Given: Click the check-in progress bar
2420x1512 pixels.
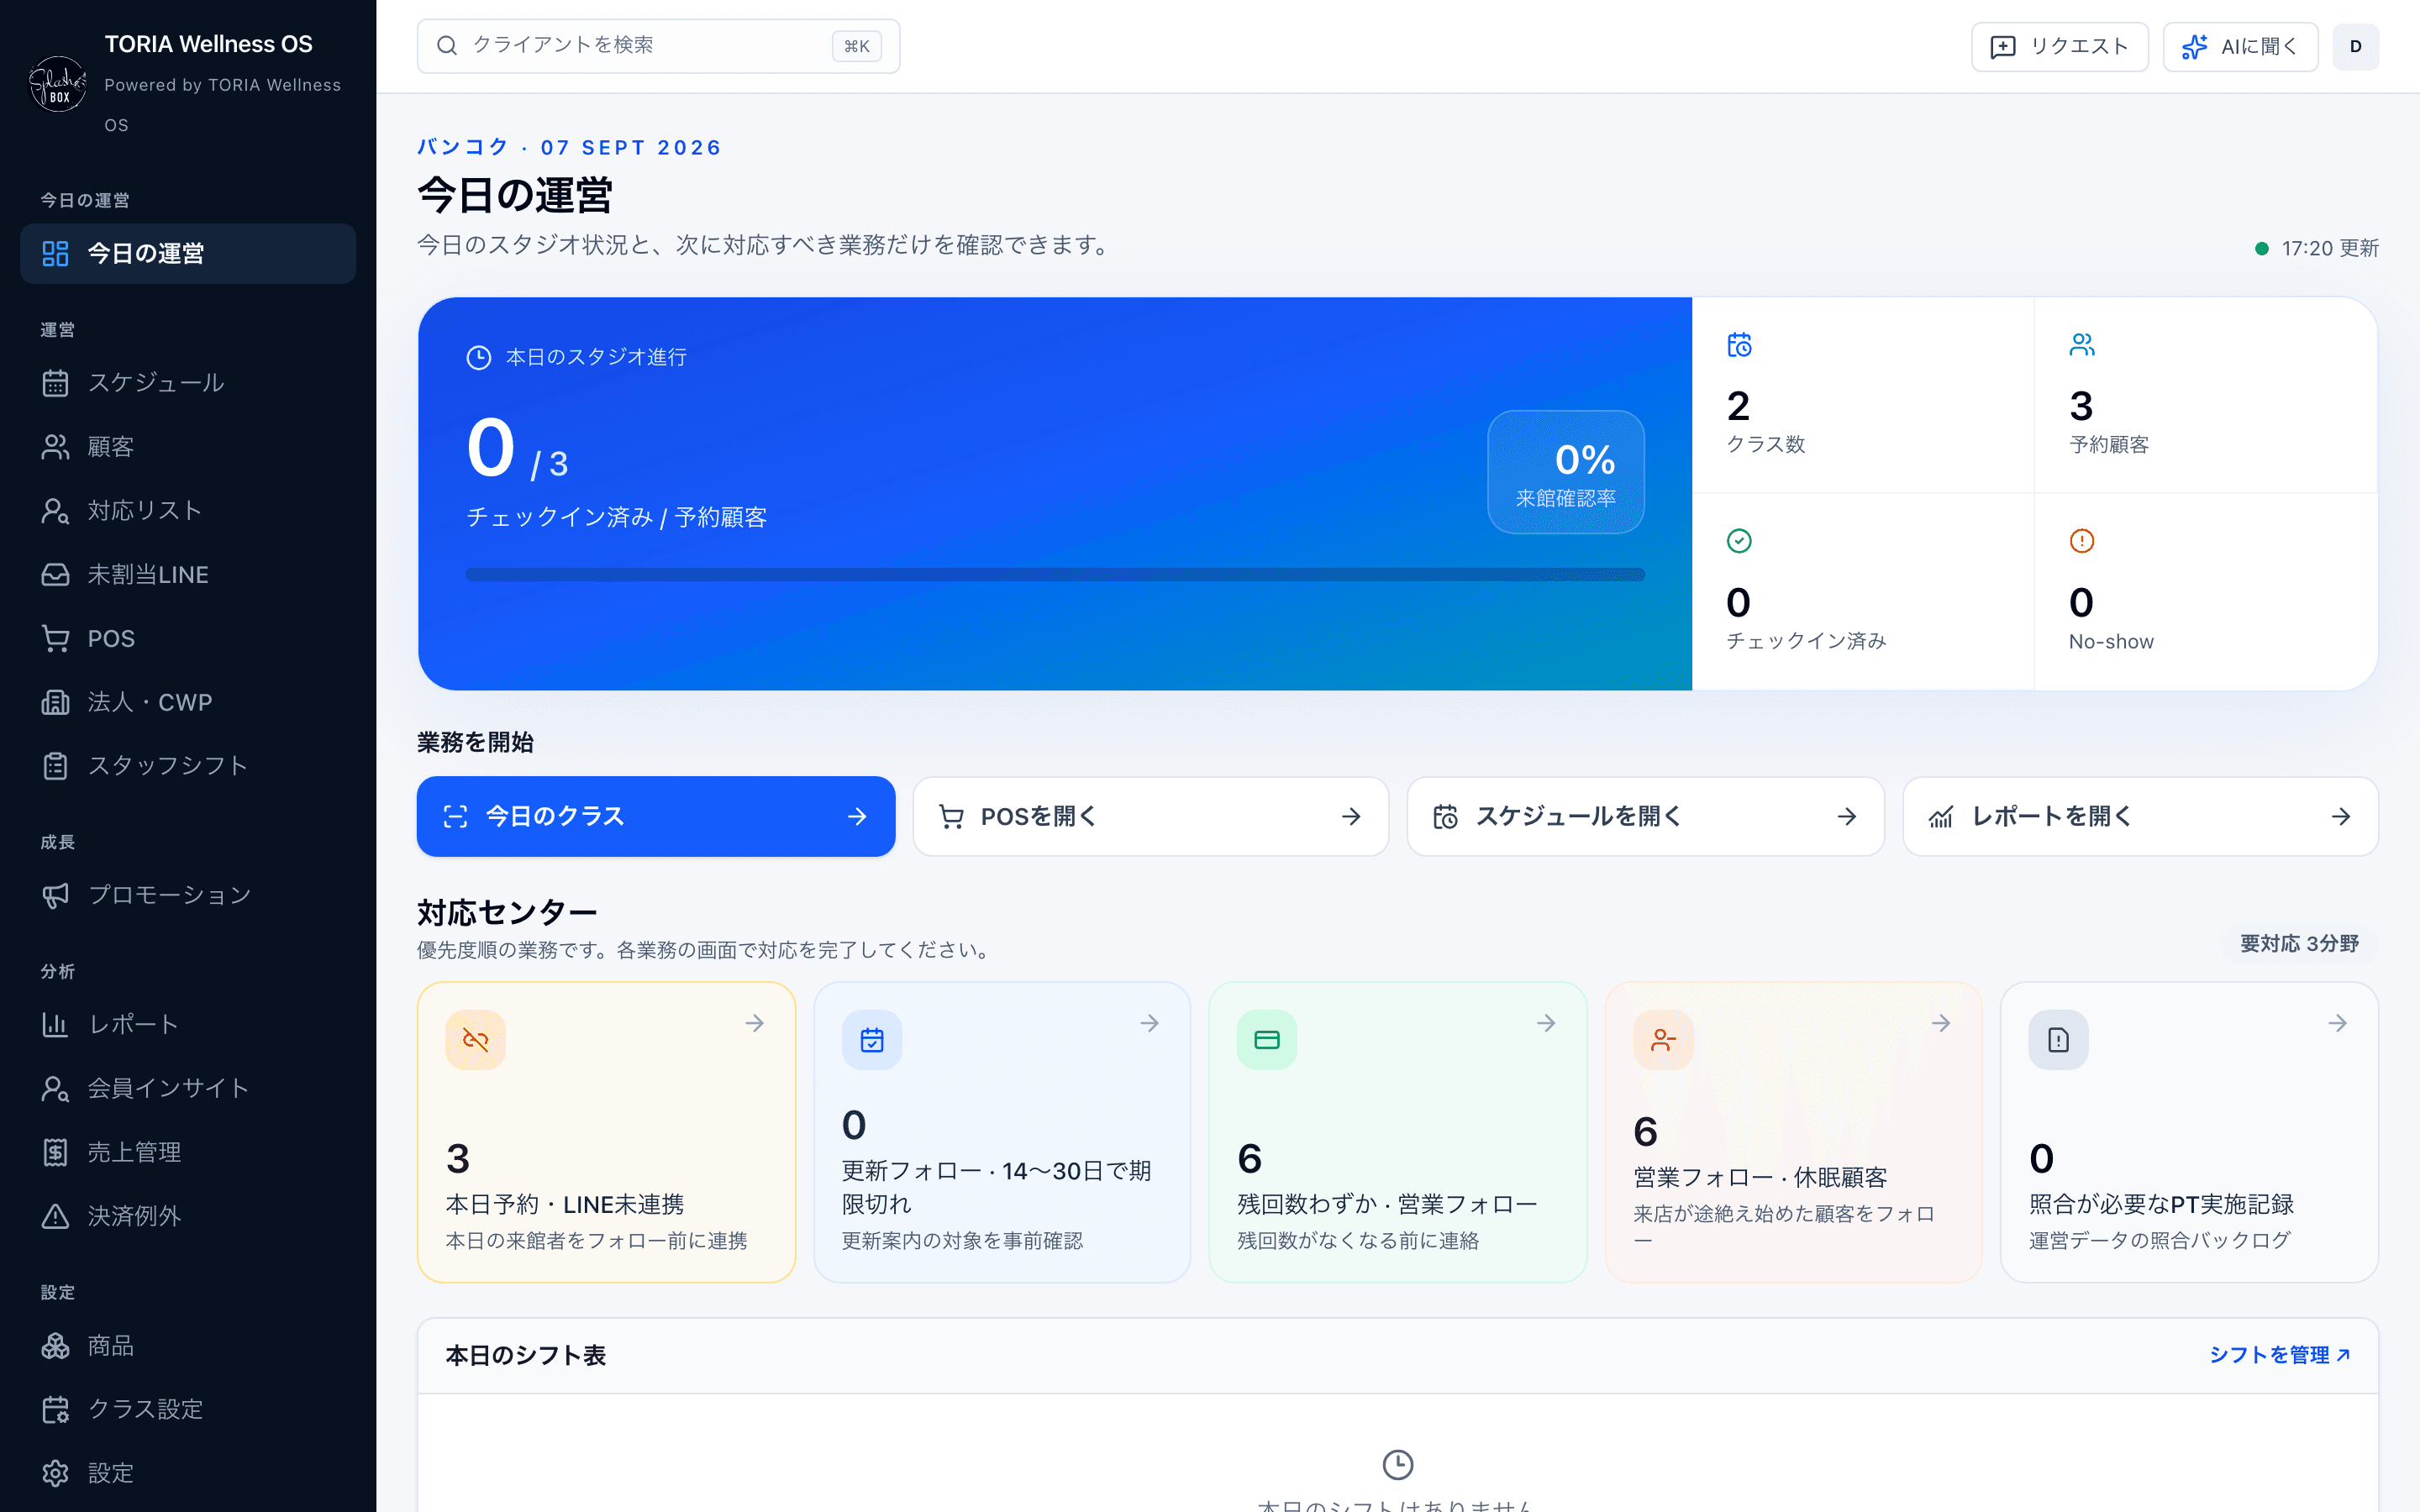Looking at the screenshot, I should 1055,575.
